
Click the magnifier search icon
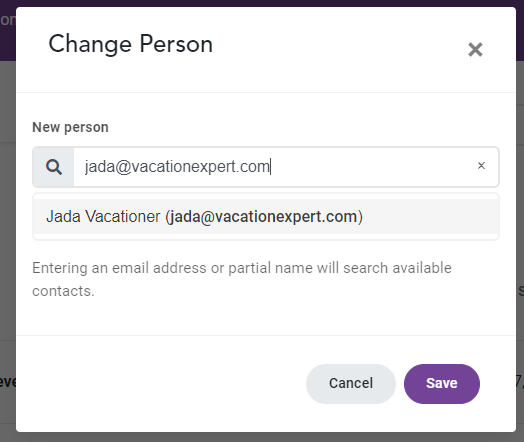pyautogui.click(x=53, y=167)
